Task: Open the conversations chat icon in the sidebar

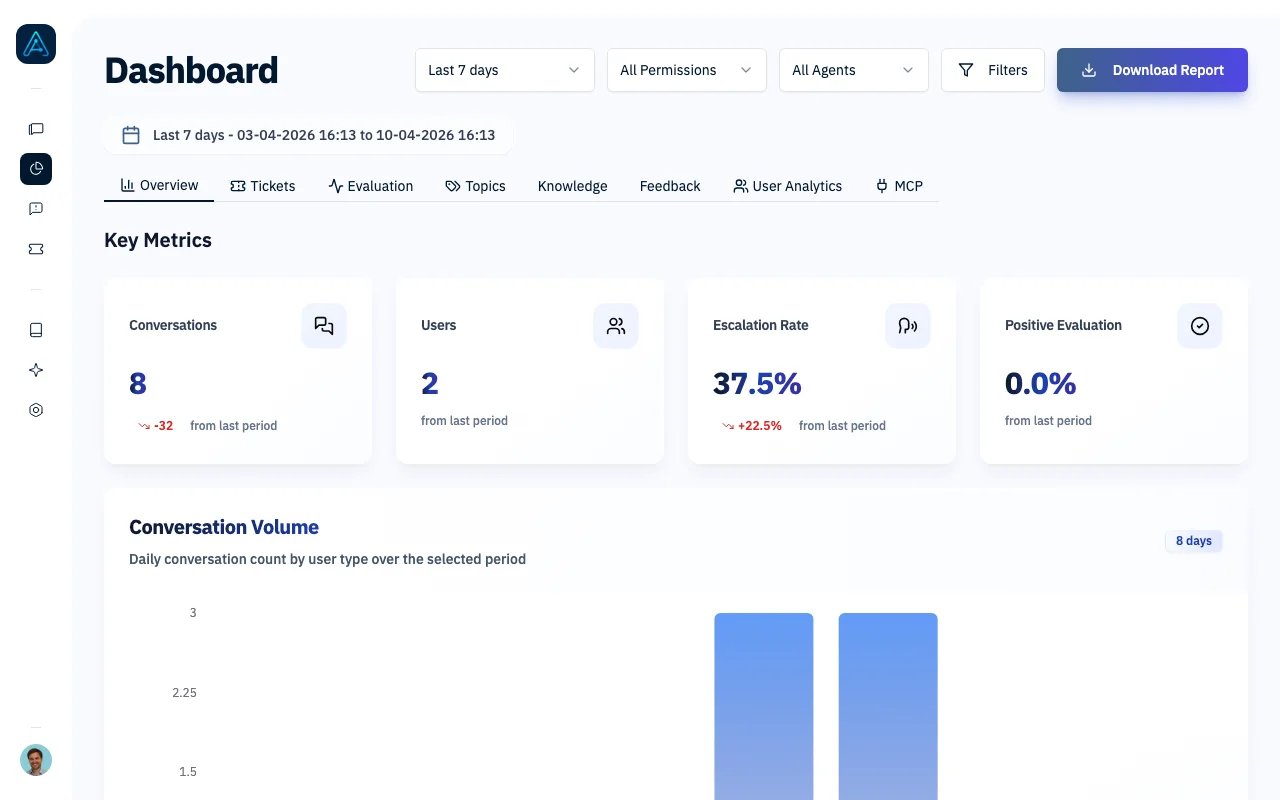Action: (36, 129)
